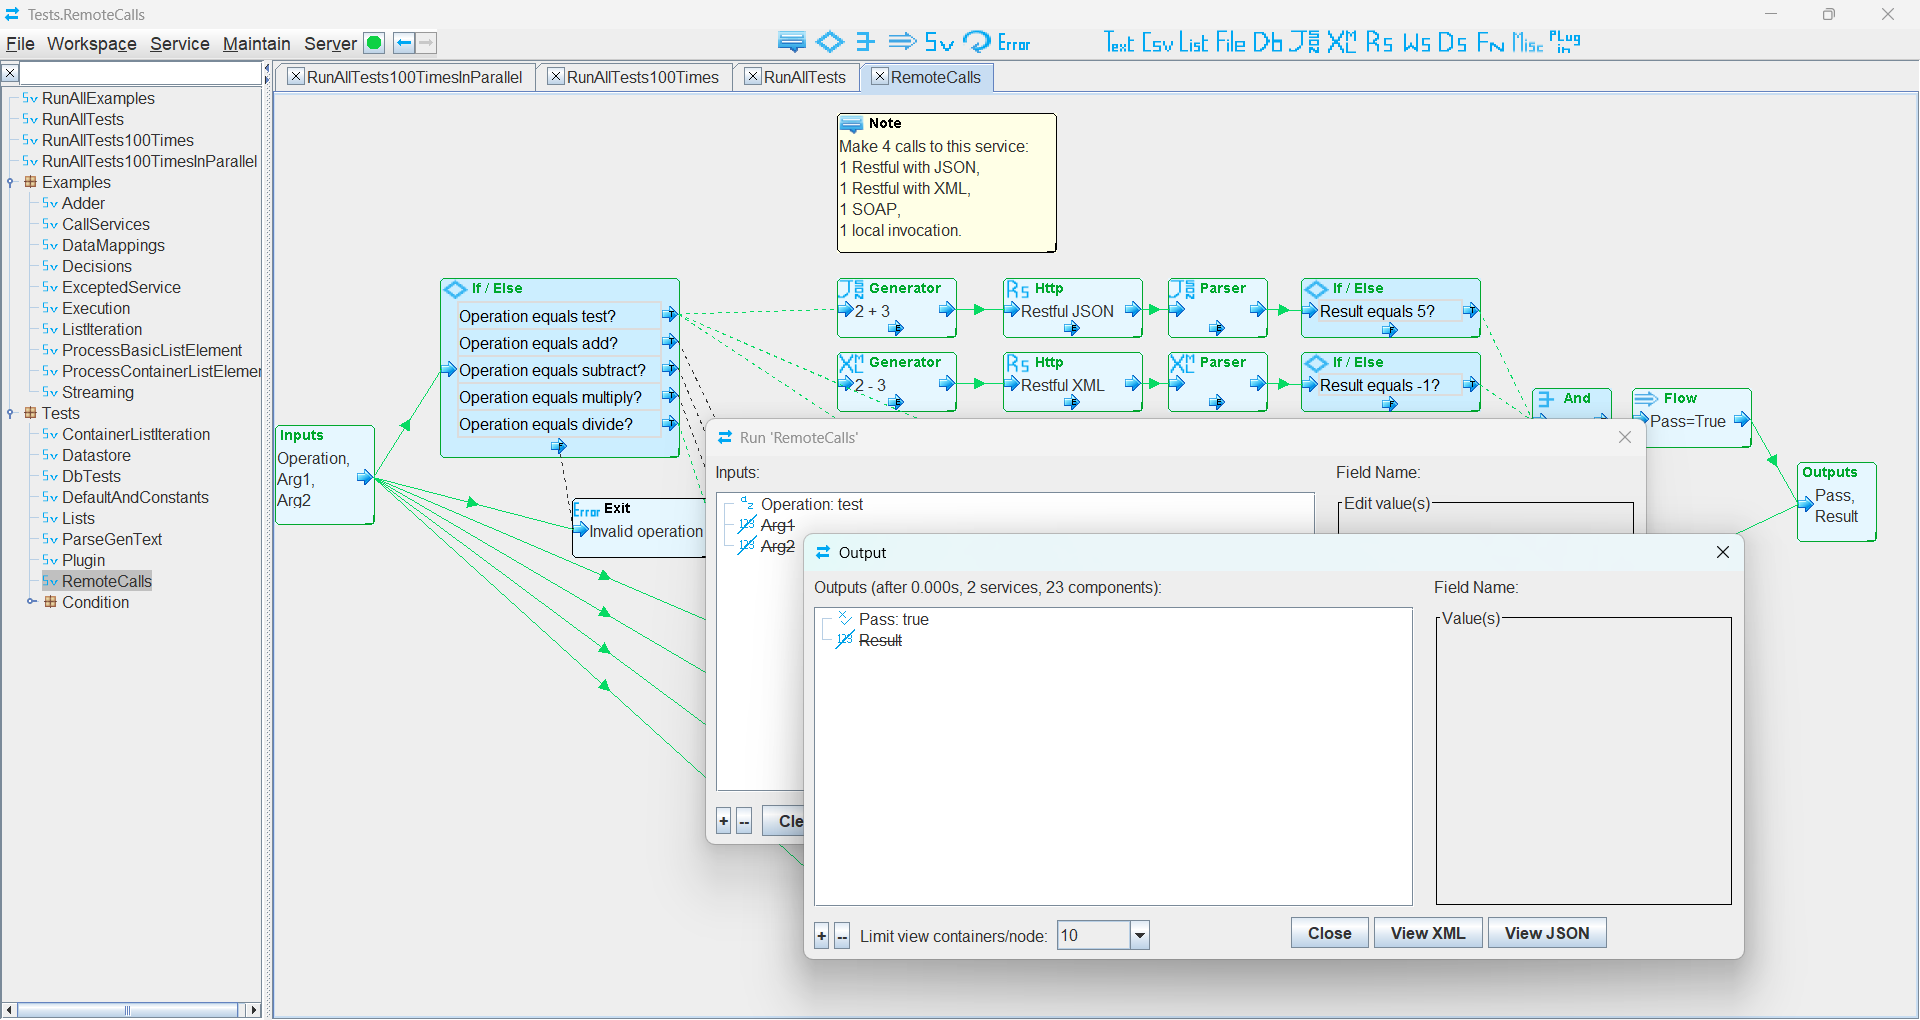This screenshot has width=1920, height=1020.
Task: Click the Close button in Output dialog
Action: [x=1329, y=932]
